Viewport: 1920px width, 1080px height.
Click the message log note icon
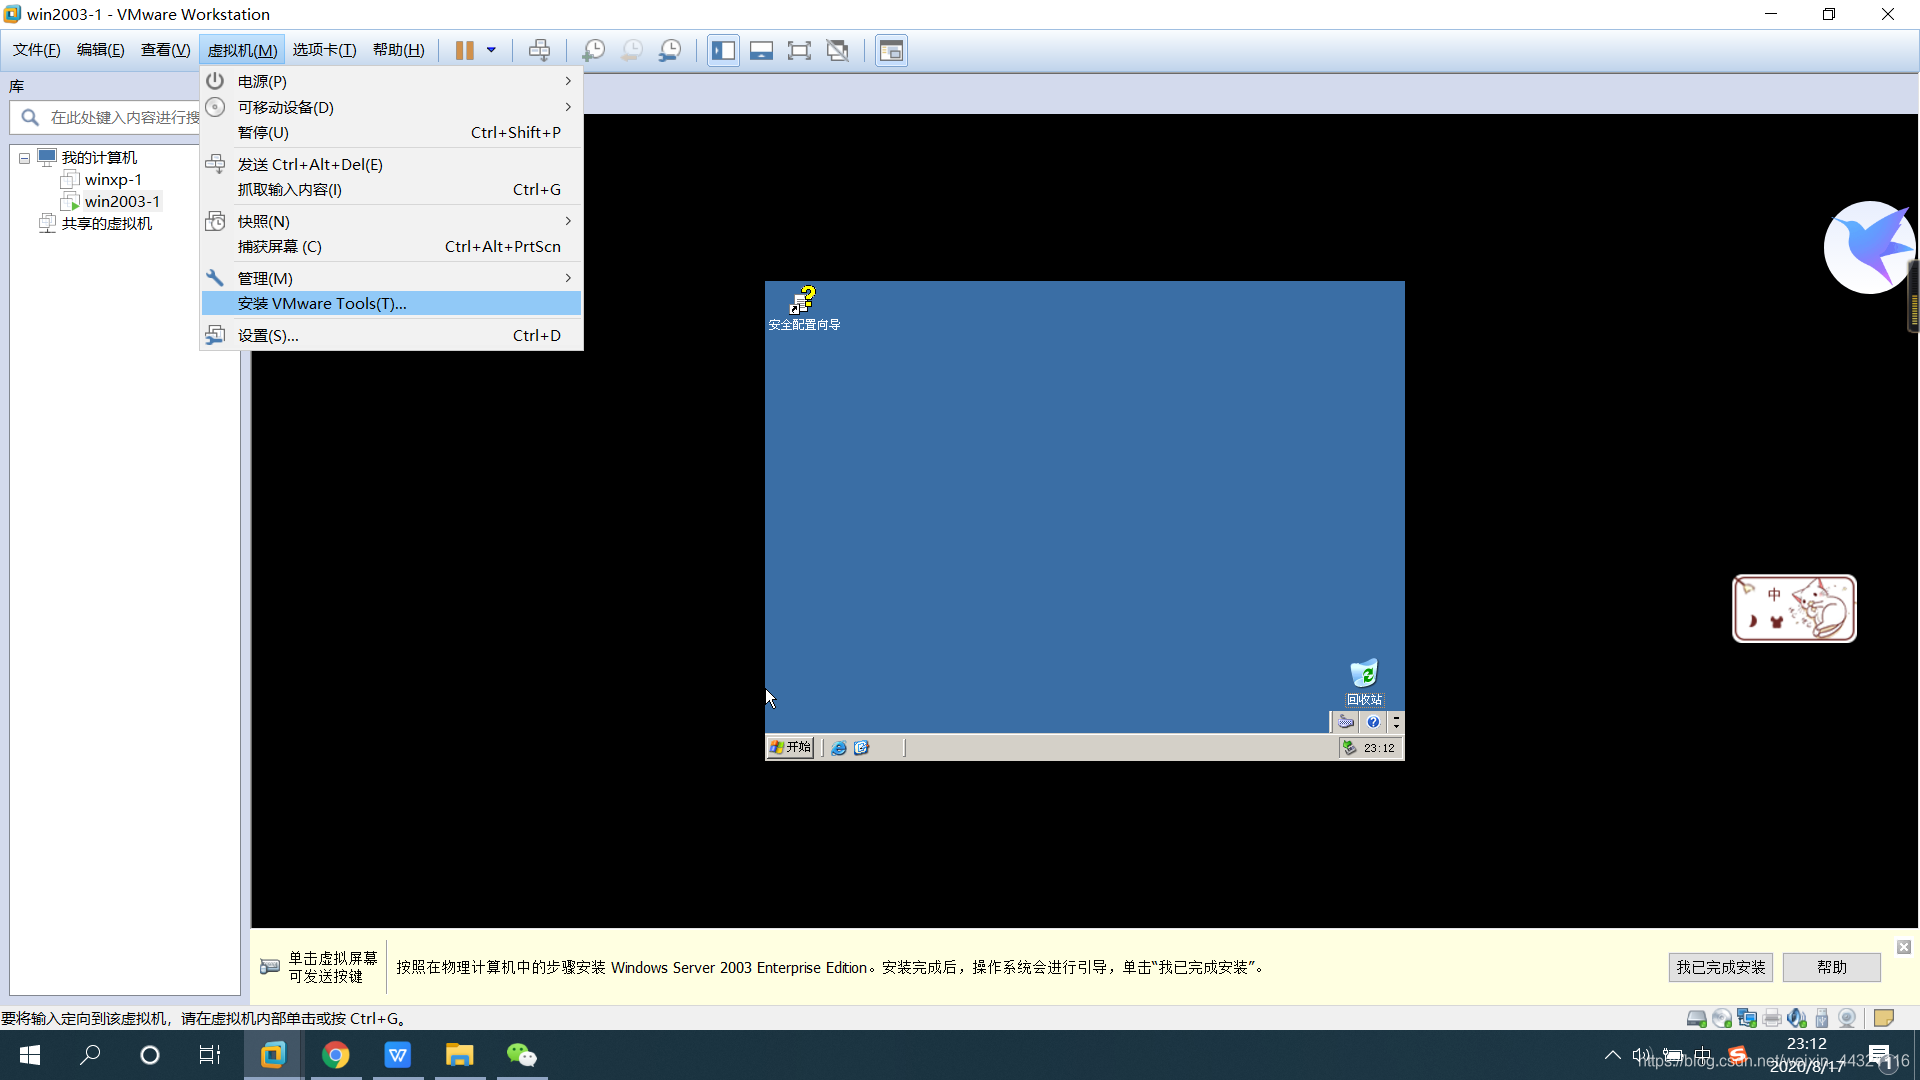[x=1884, y=1018]
